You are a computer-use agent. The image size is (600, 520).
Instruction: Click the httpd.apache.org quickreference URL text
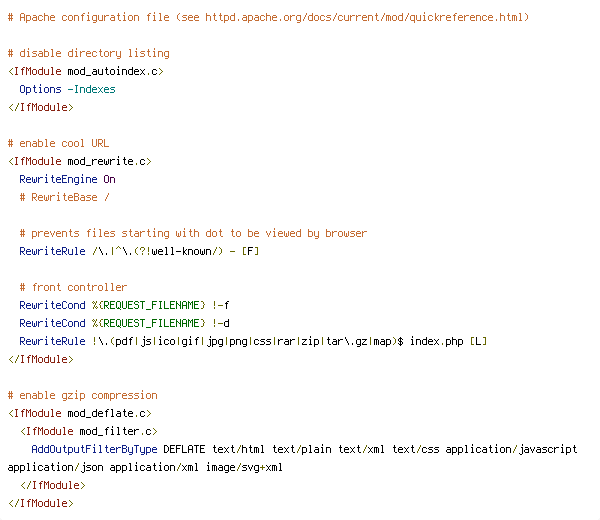tap(364, 18)
